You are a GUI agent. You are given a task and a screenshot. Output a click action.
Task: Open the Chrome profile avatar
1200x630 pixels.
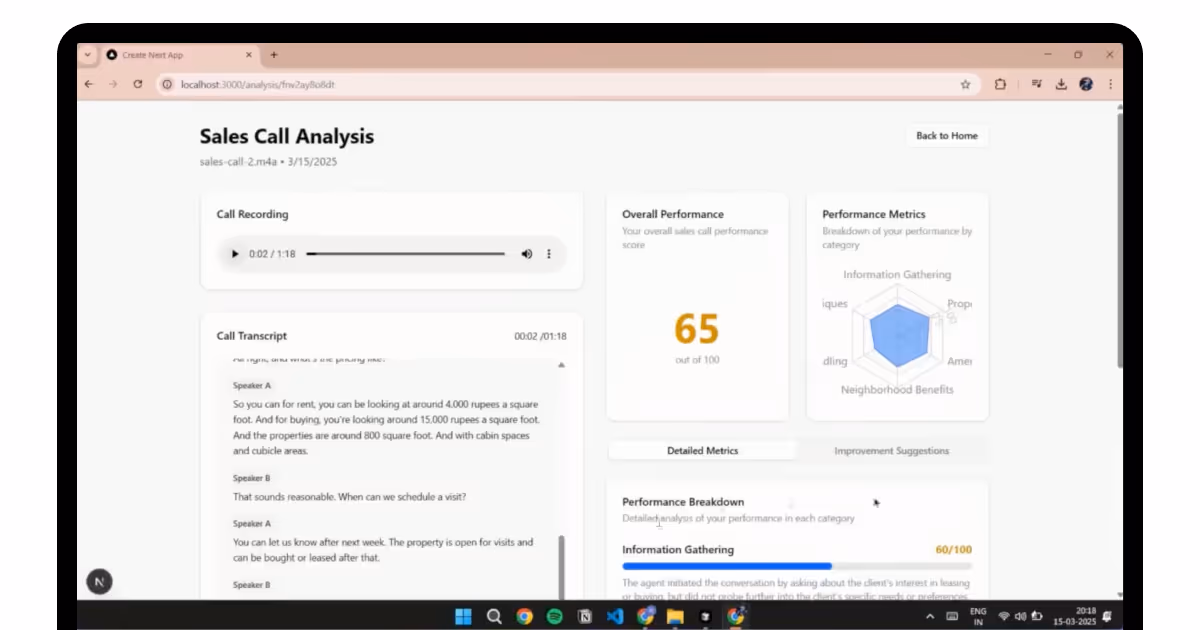1086,85
